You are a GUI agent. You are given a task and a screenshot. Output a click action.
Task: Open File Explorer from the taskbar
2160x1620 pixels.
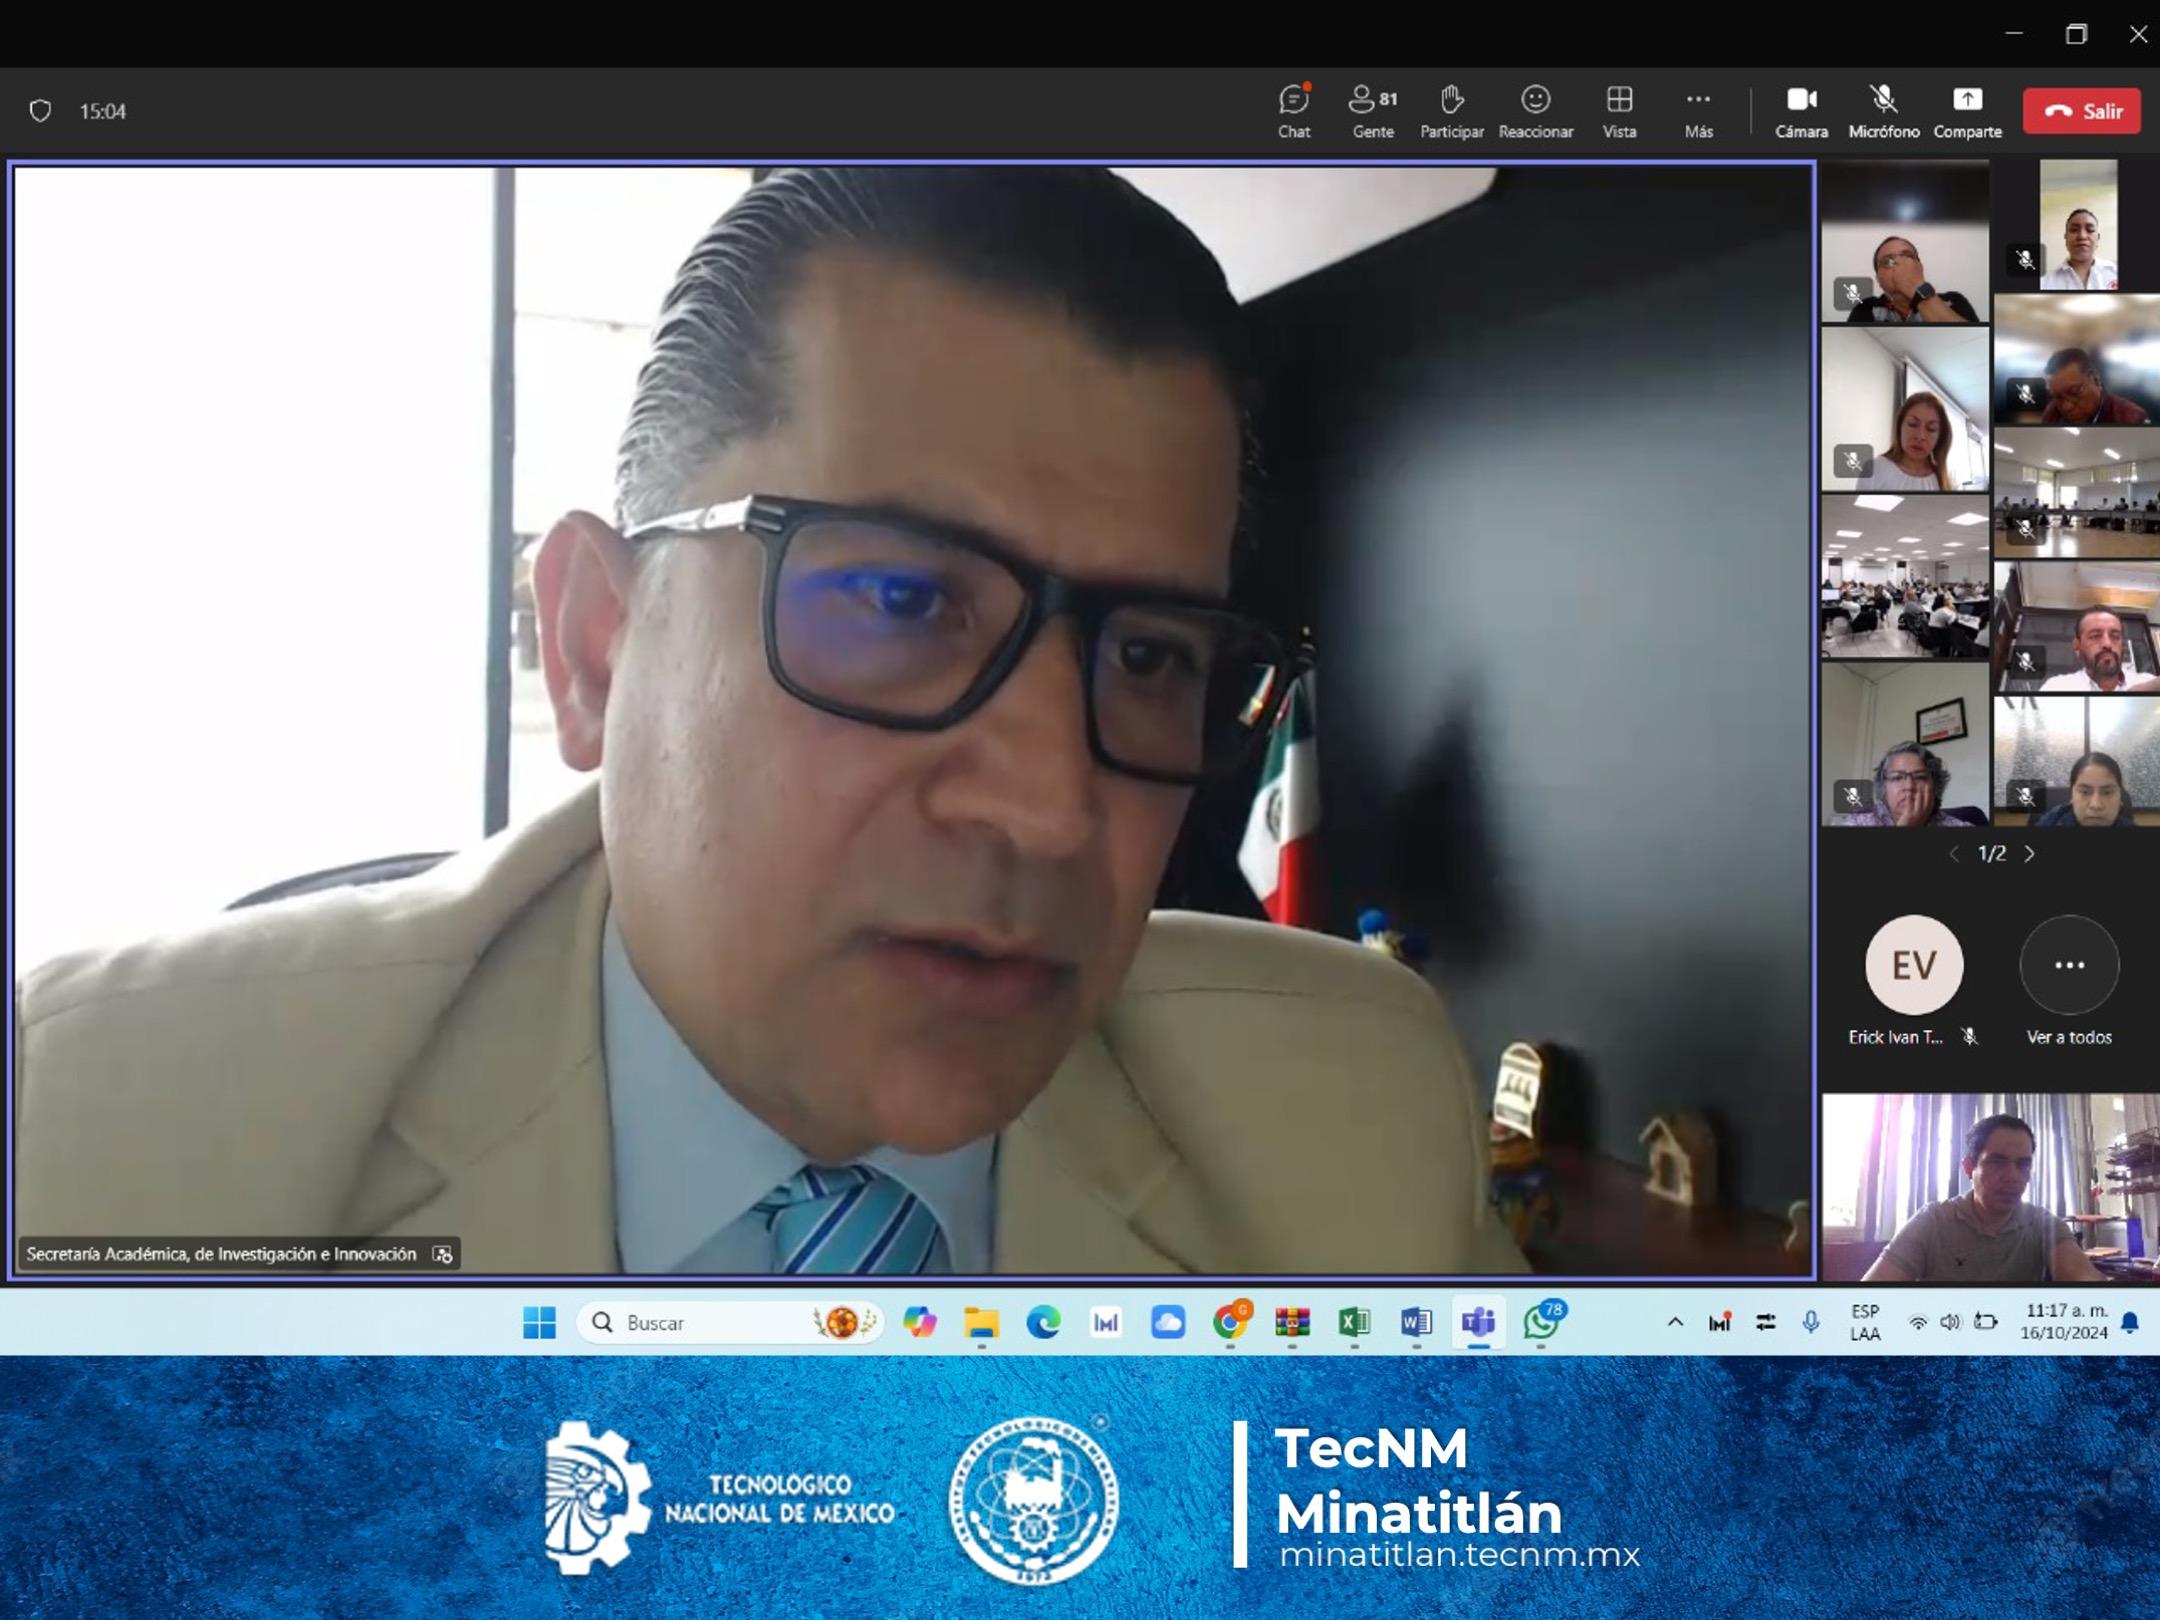point(981,1322)
